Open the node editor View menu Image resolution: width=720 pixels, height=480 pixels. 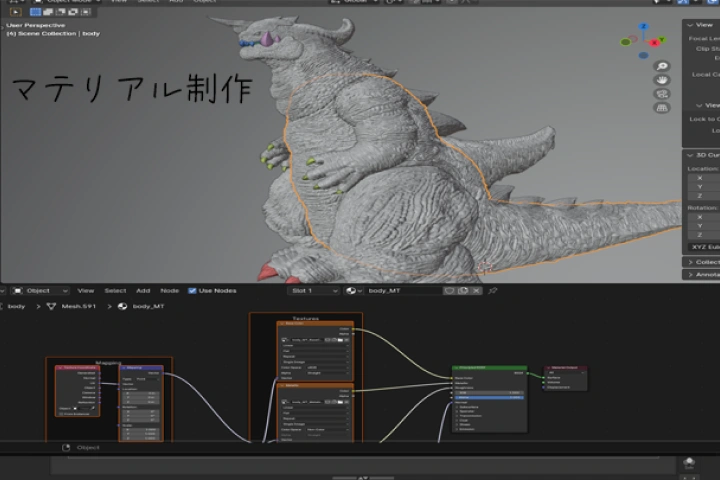(x=85, y=291)
